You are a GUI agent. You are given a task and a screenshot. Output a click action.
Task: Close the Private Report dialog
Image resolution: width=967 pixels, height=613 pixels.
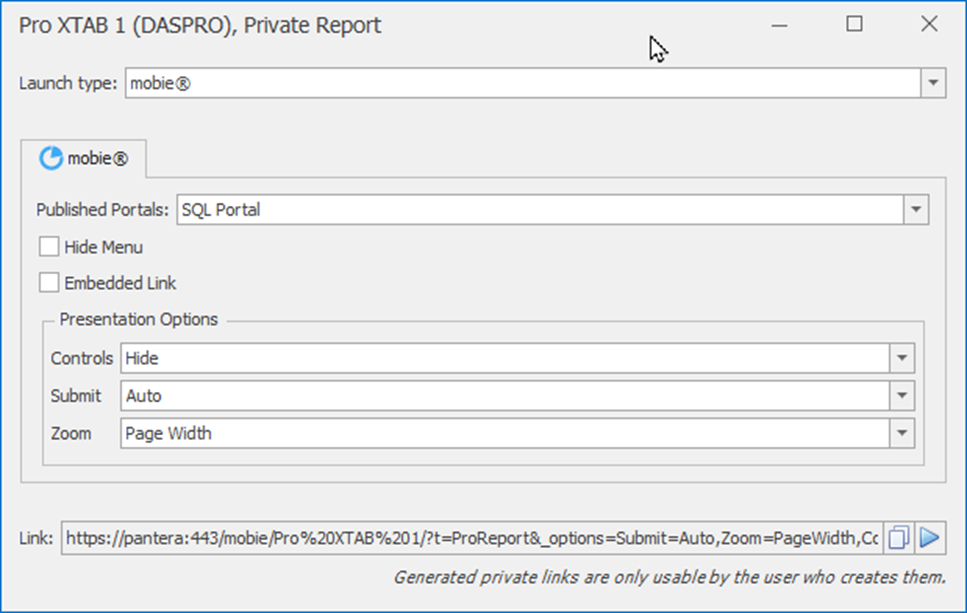929,24
